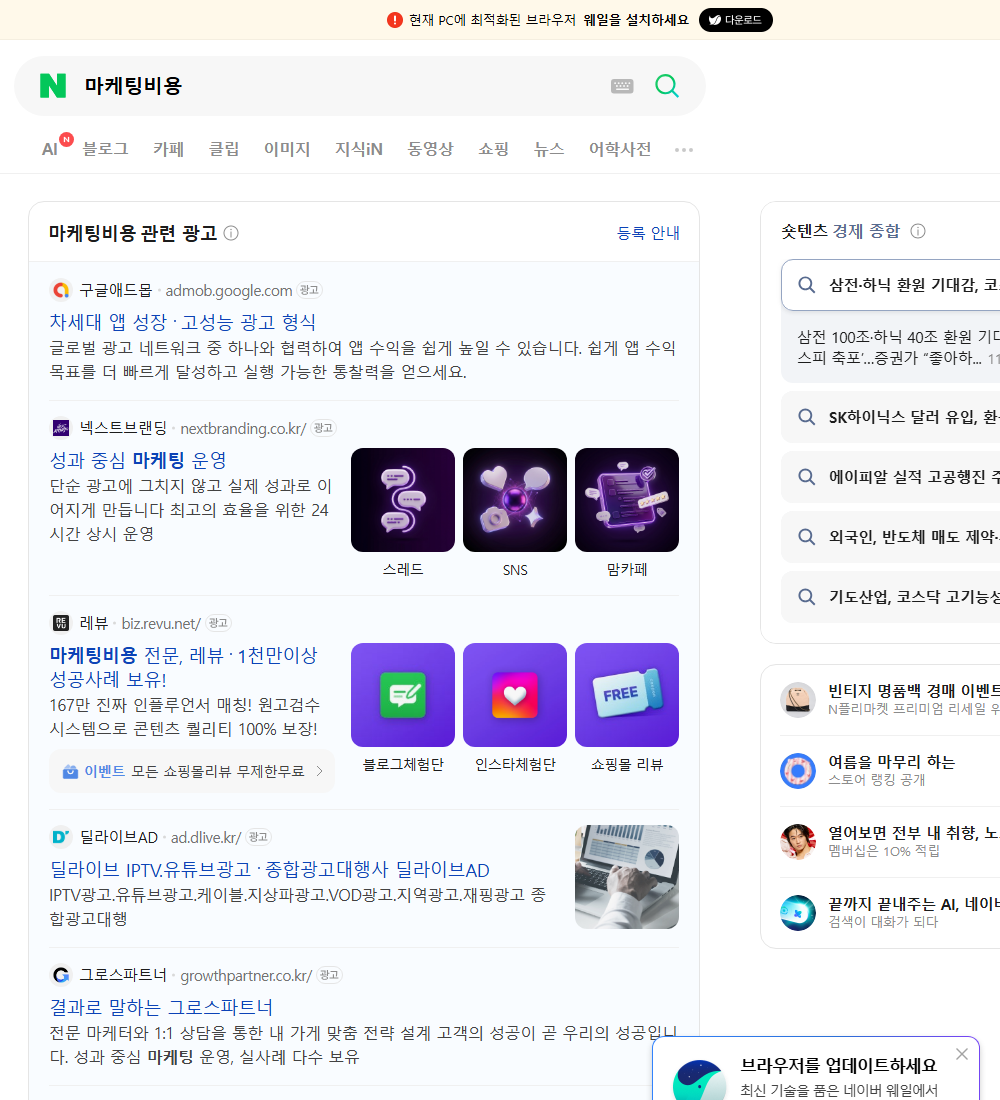Click the 스레드 thumbnail image
1000x1100 pixels.
(403, 500)
